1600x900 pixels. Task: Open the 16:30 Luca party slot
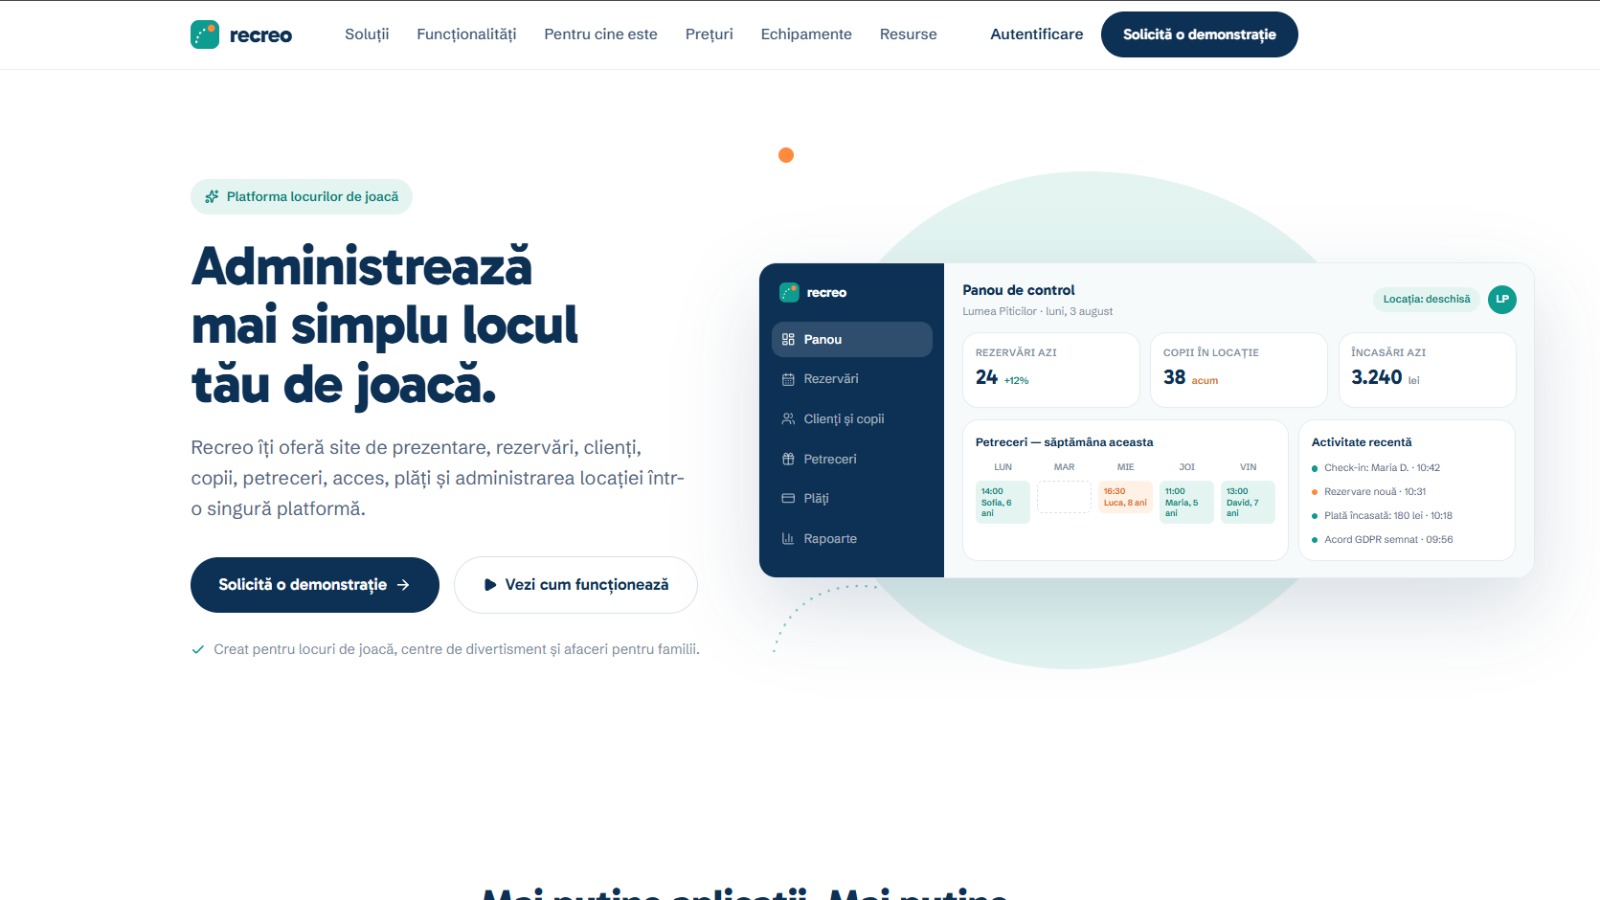[1126, 497]
